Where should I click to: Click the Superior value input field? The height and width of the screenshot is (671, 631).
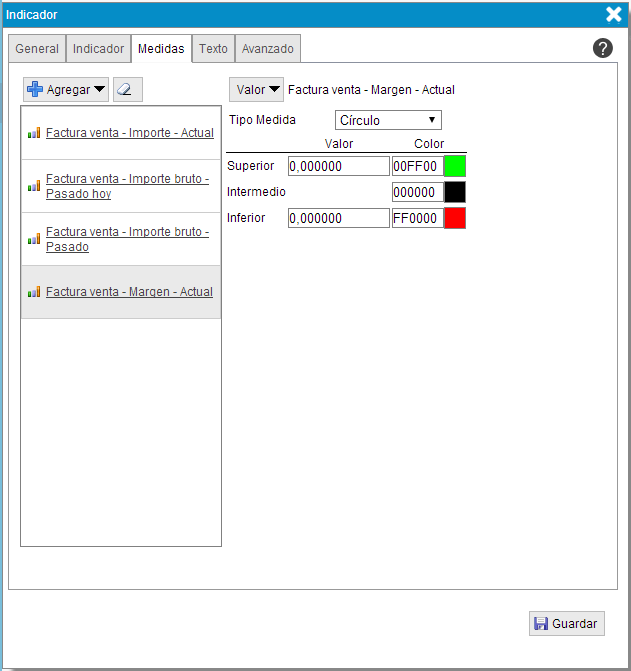tap(338, 166)
